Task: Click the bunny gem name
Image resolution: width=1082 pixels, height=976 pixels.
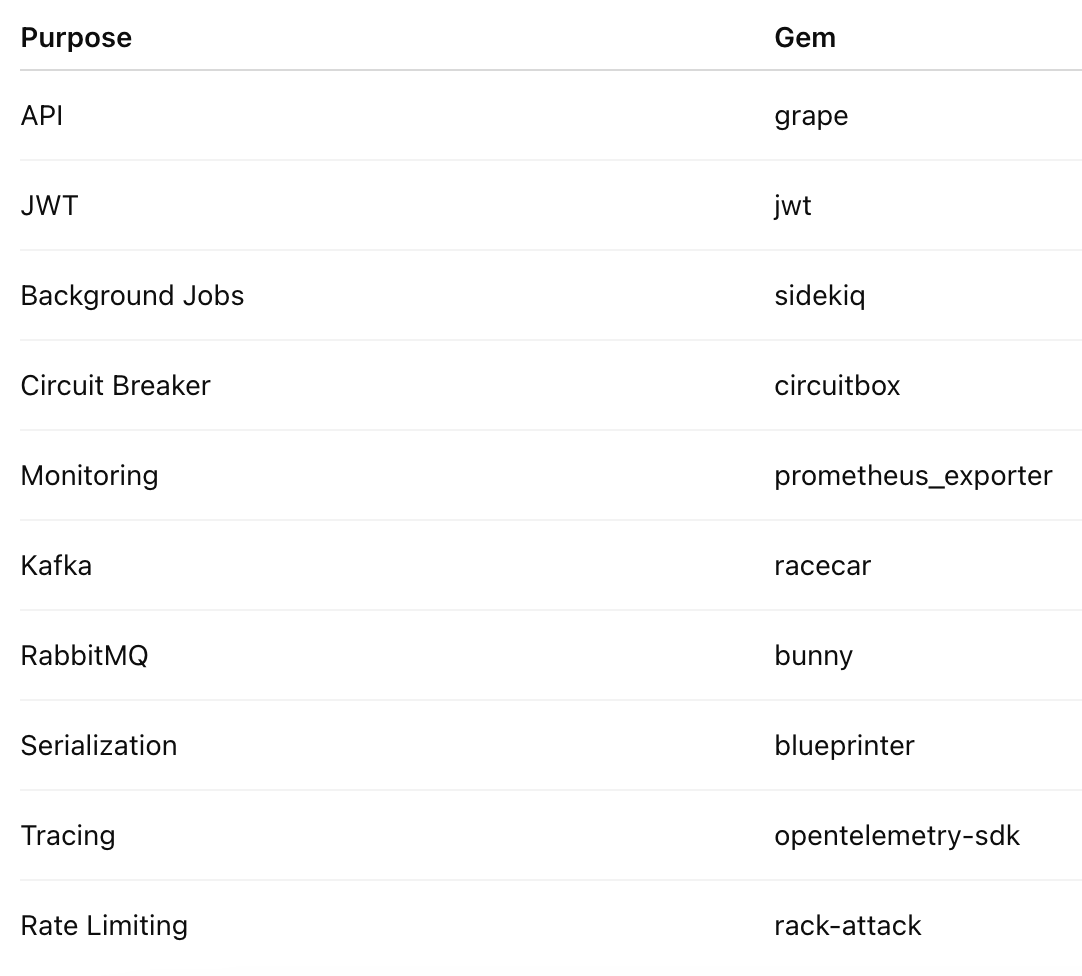Action: click(x=814, y=656)
